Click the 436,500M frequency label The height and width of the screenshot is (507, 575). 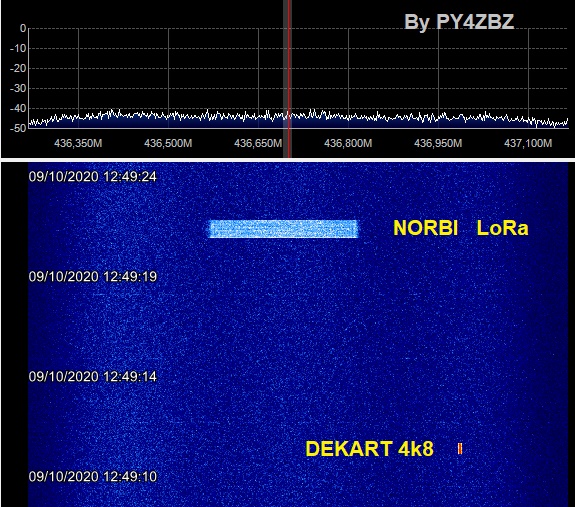click(168, 143)
